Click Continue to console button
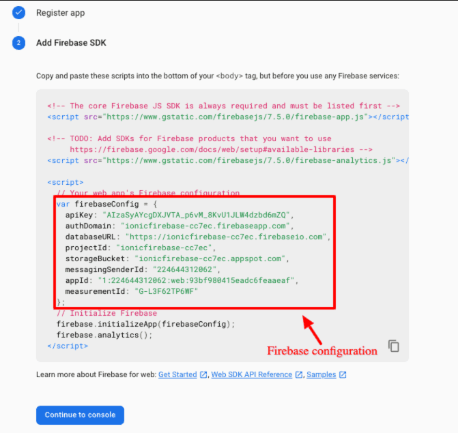The height and width of the screenshot is (434, 458). (x=80, y=415)
